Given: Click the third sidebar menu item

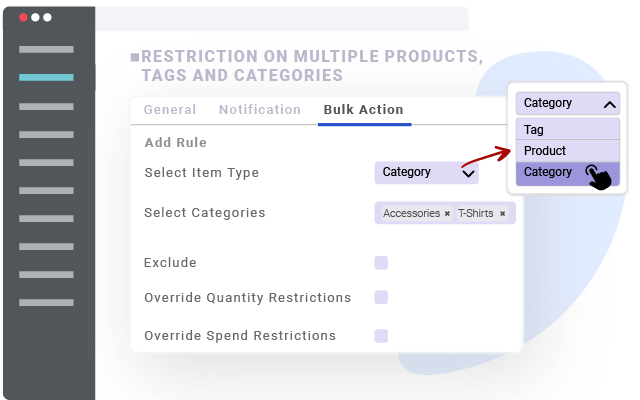Looking at the screenshot, I should pyautogui.click(x=46, y=106).
